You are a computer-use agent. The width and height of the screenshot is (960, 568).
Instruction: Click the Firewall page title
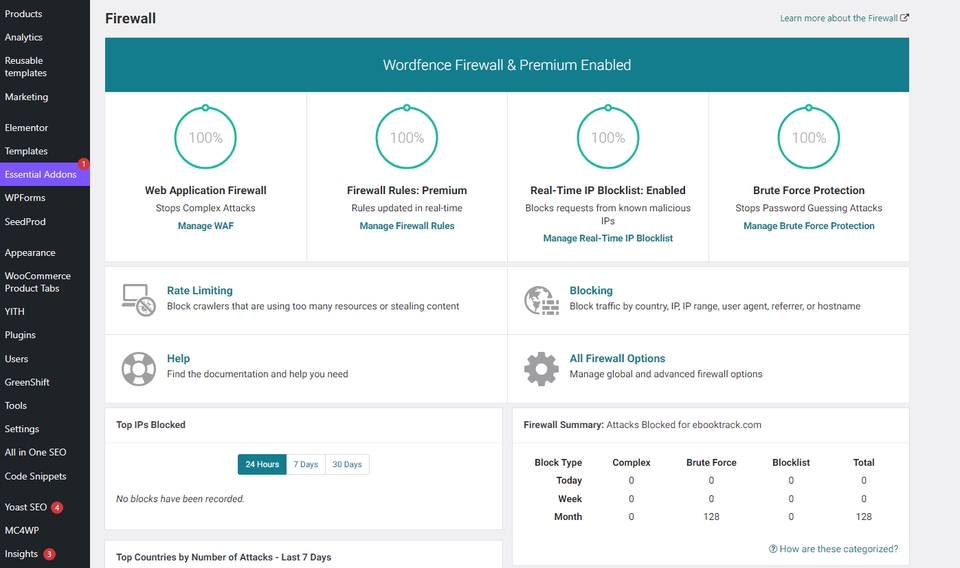pyautogui.click(x=130, y=18)
